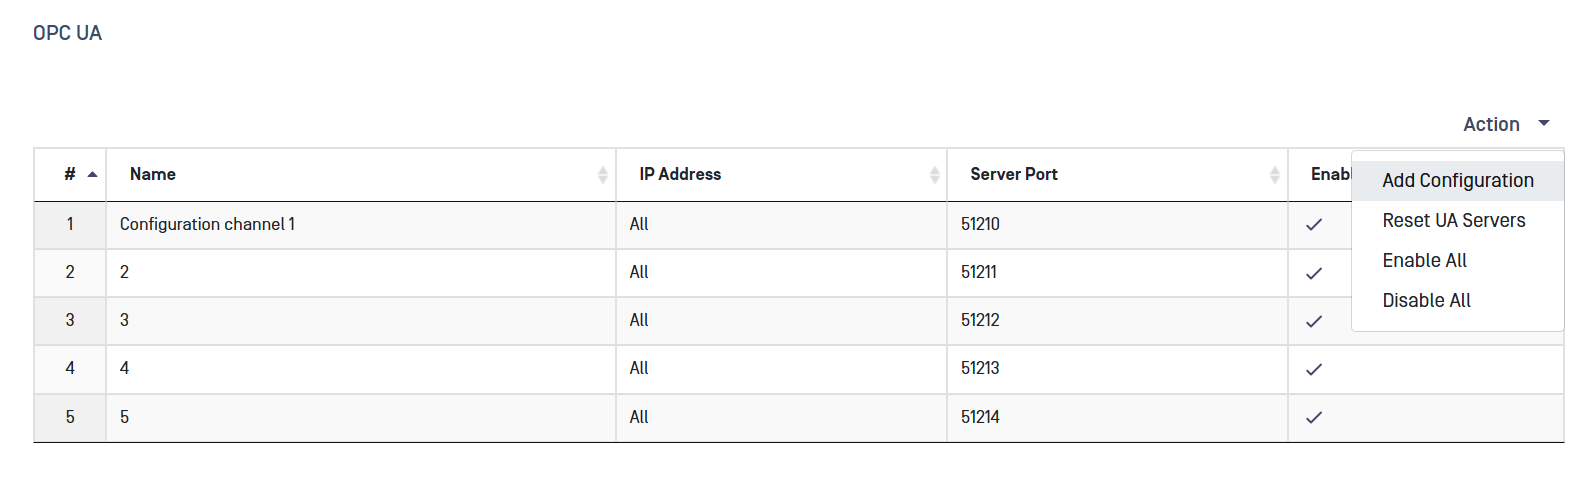Click the Action dropdown caret arrow

[x=1544, y=123]
